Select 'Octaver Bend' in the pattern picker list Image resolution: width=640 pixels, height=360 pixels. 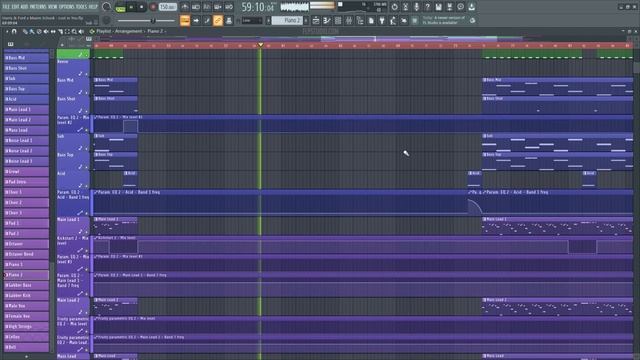point(27,254)
